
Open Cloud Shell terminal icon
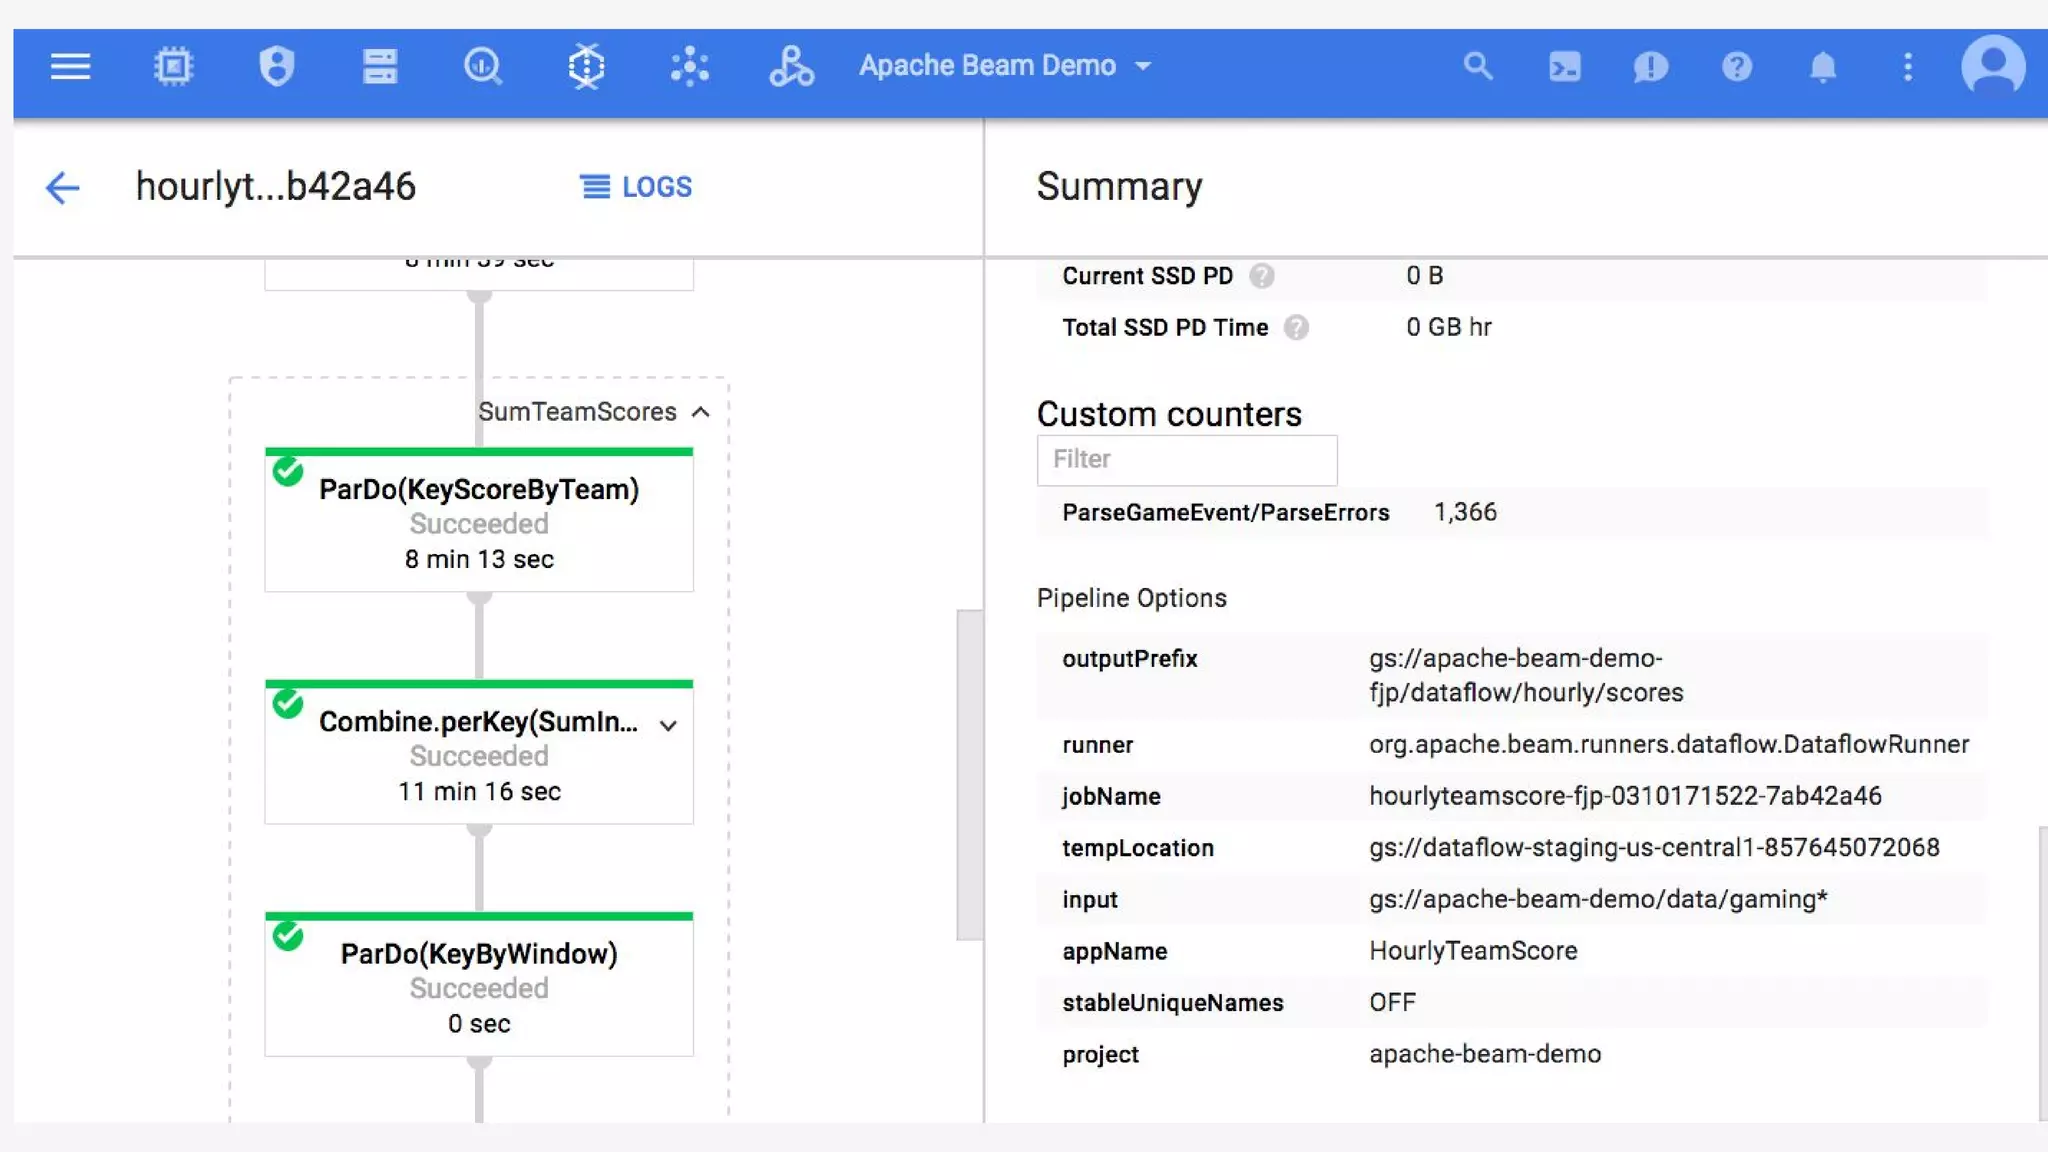tap(1564, 66)
